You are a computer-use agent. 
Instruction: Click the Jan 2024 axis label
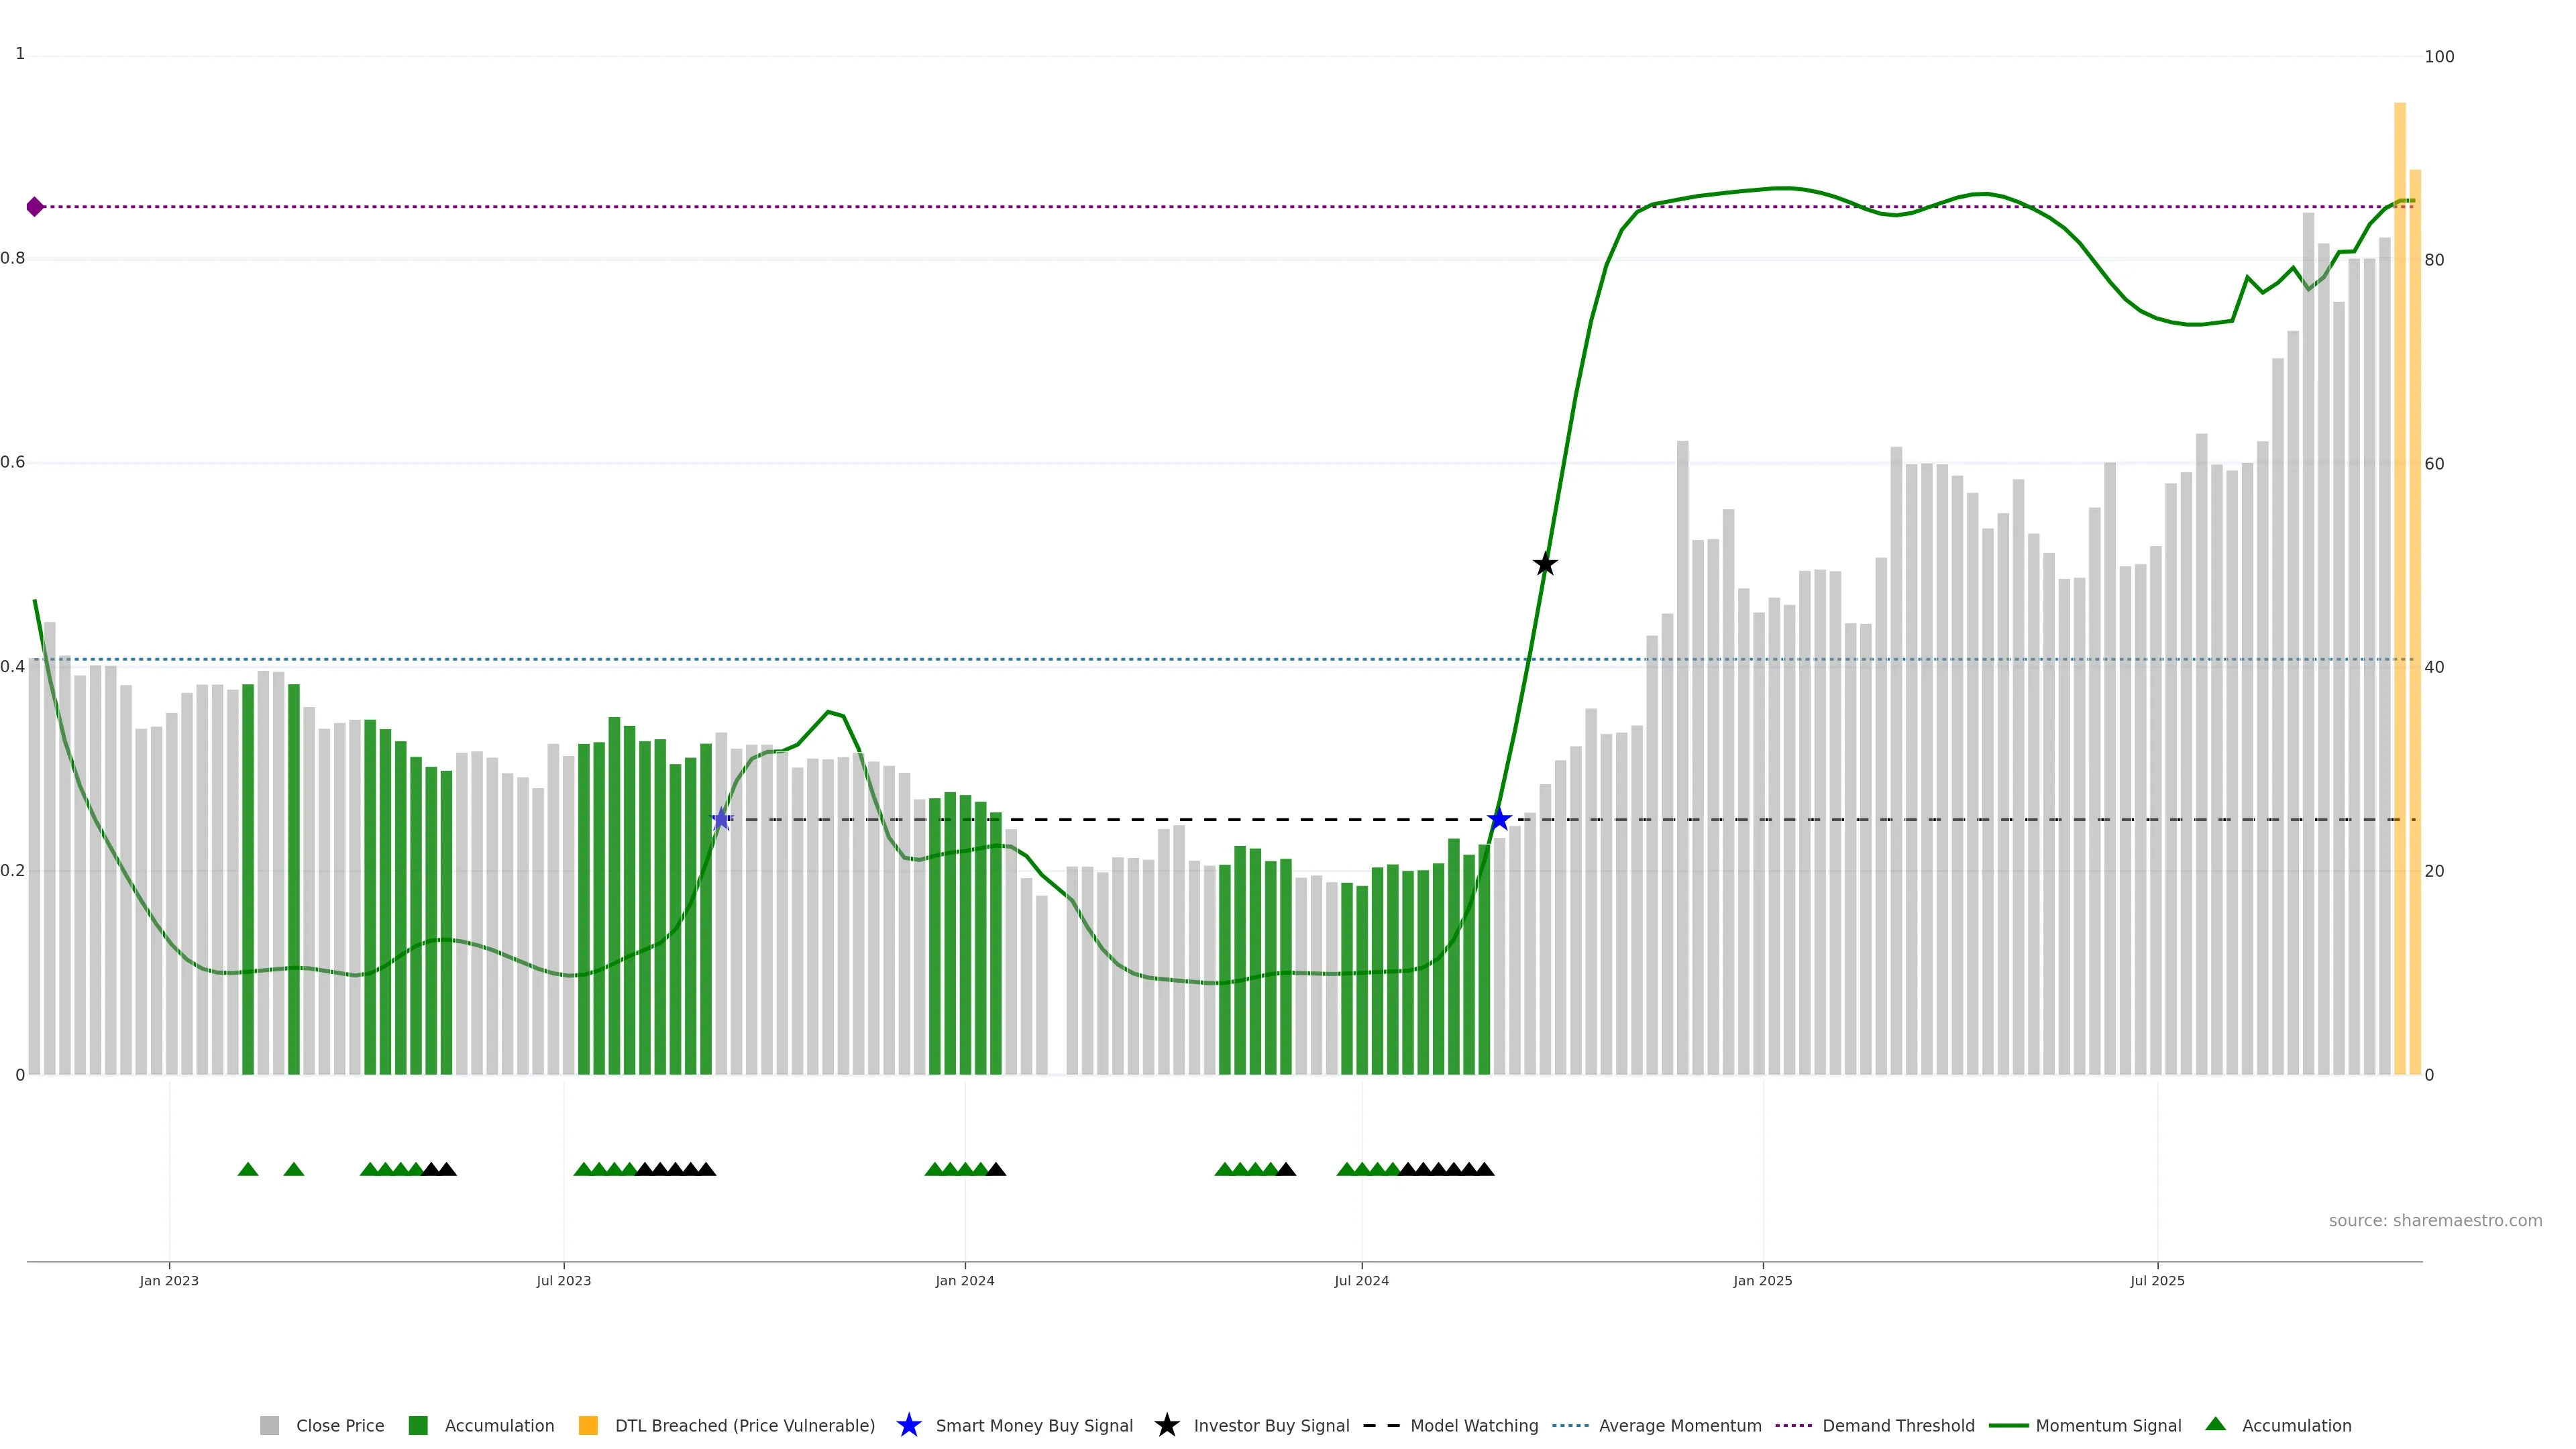(x=964, y=1281)
